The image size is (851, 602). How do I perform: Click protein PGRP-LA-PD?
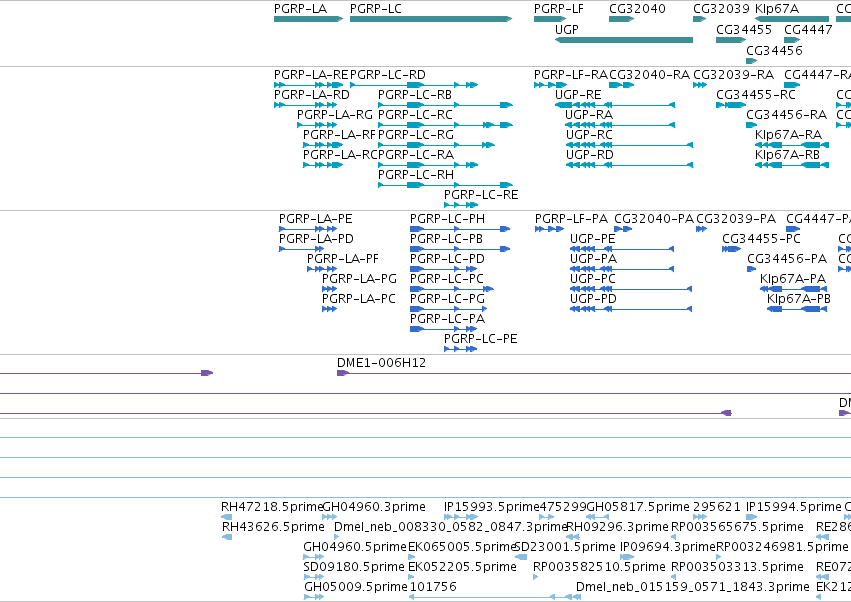302,249
